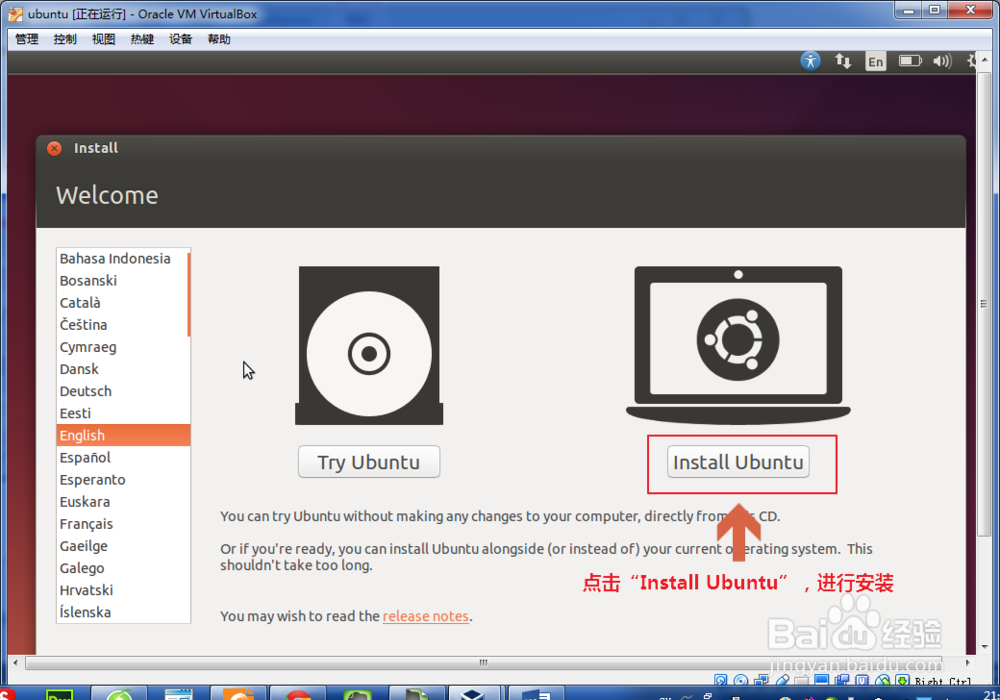The height and width of the screenshot is (700, 1000).
Task: Click the VM vertical scrollbar up arrow
Action: click(985, 59)
